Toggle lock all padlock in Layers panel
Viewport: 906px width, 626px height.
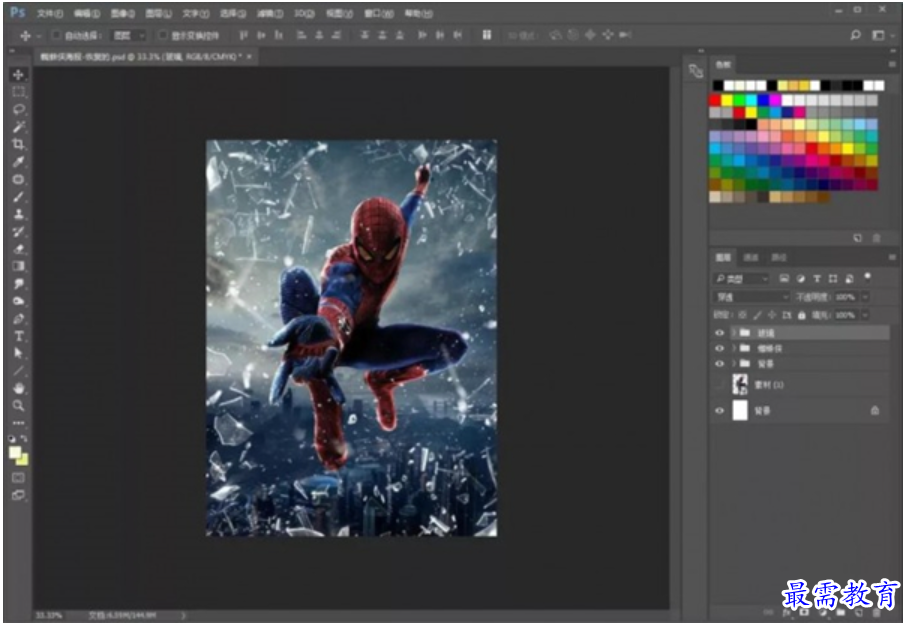[x=801, y=315]
